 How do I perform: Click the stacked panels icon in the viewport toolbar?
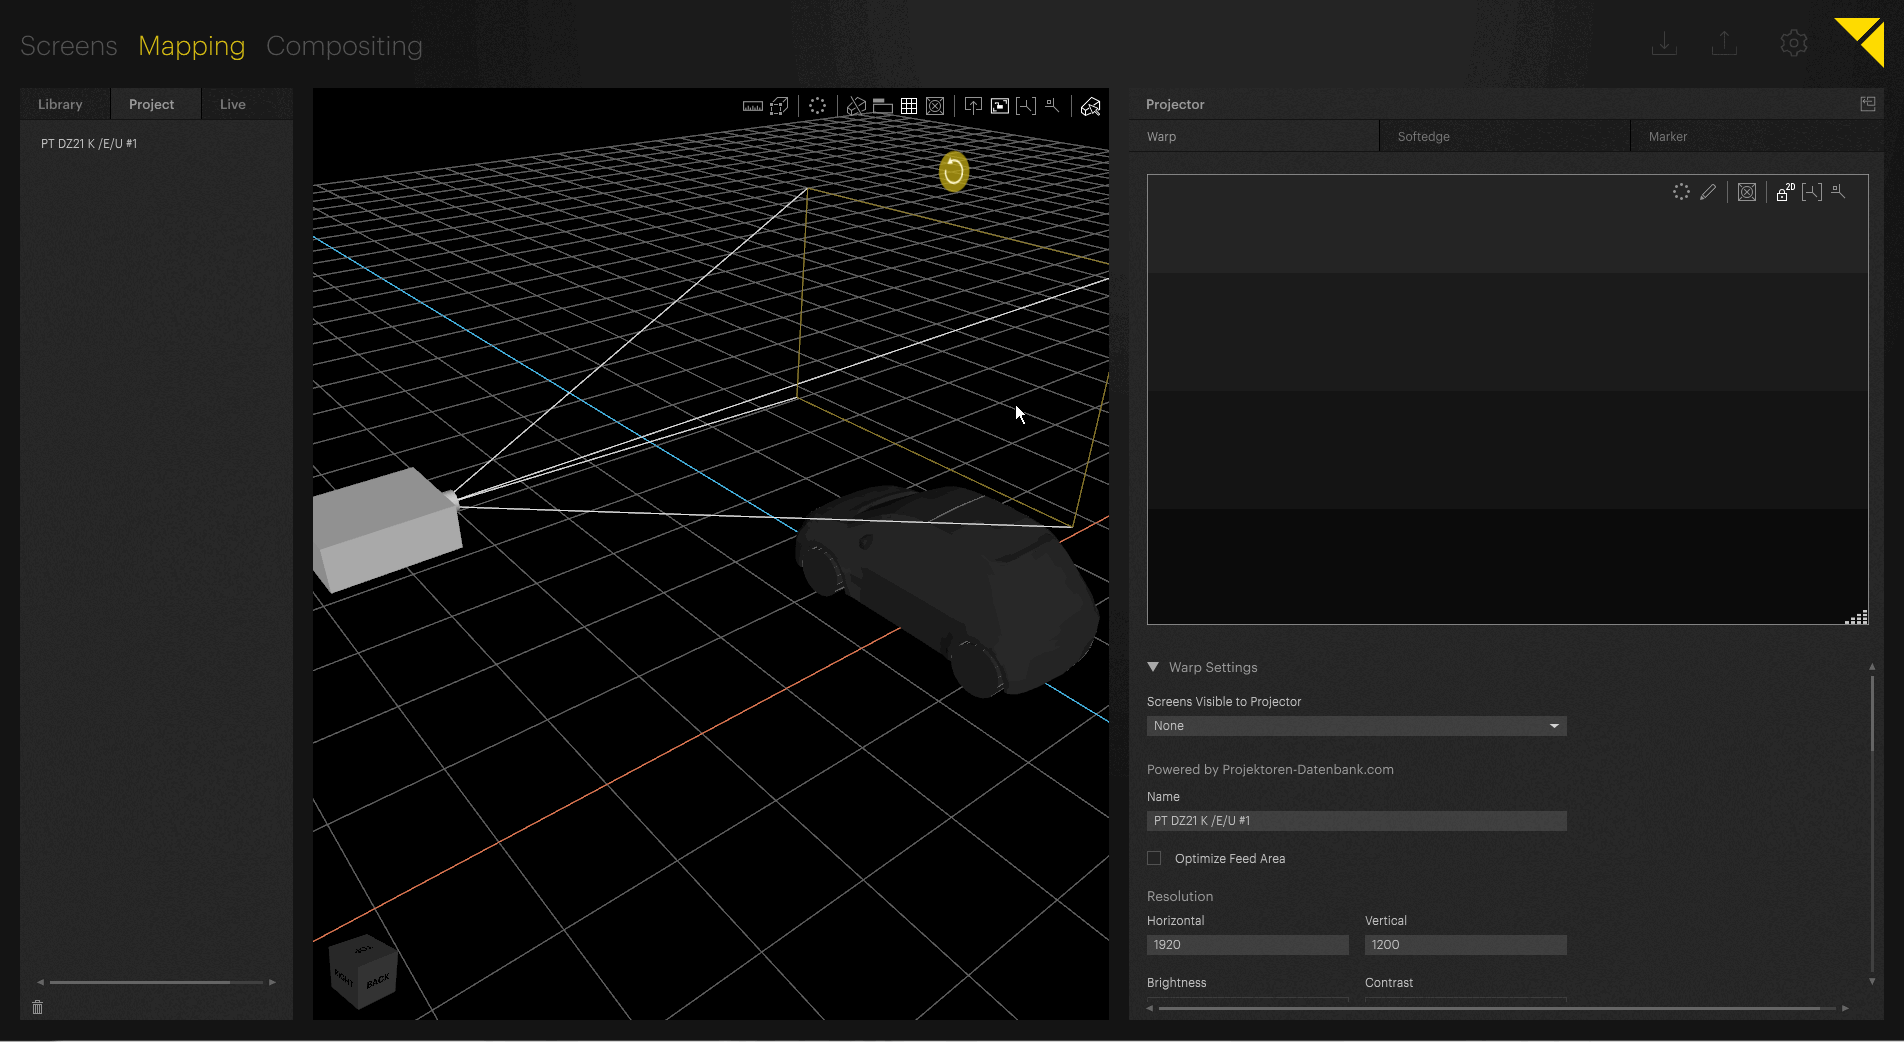pyautogui.click(x=882, y=106)
